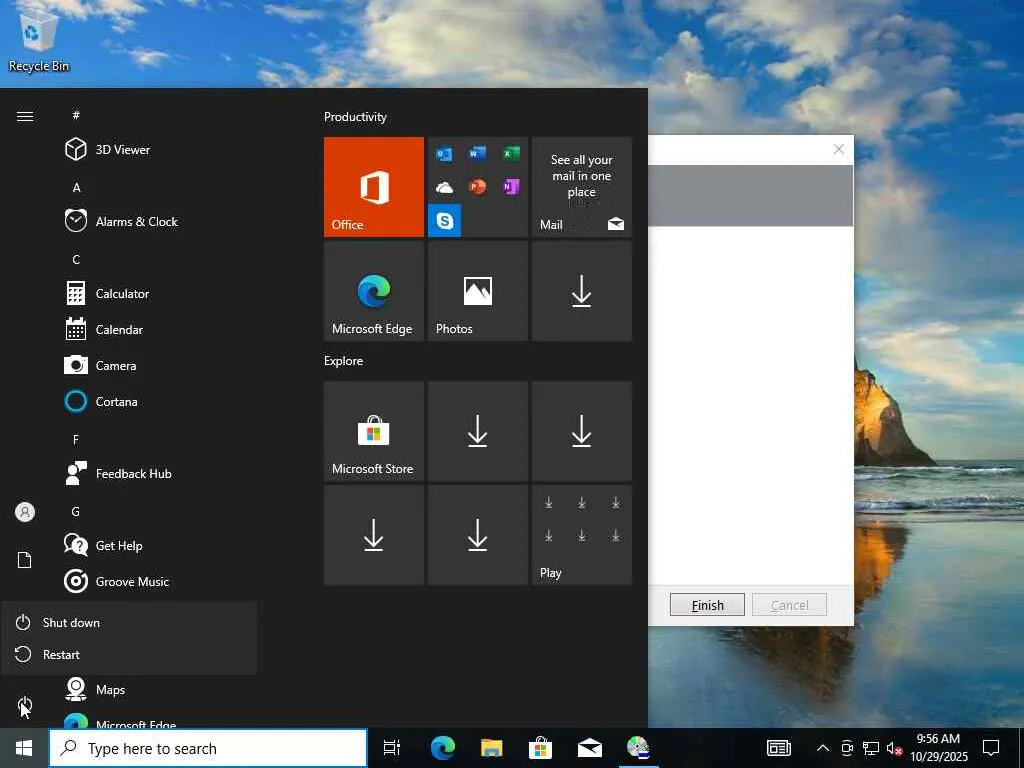The image size is (1024, 768).
Task: Switch to the installer disc taskbar icon
Action: 638,748
